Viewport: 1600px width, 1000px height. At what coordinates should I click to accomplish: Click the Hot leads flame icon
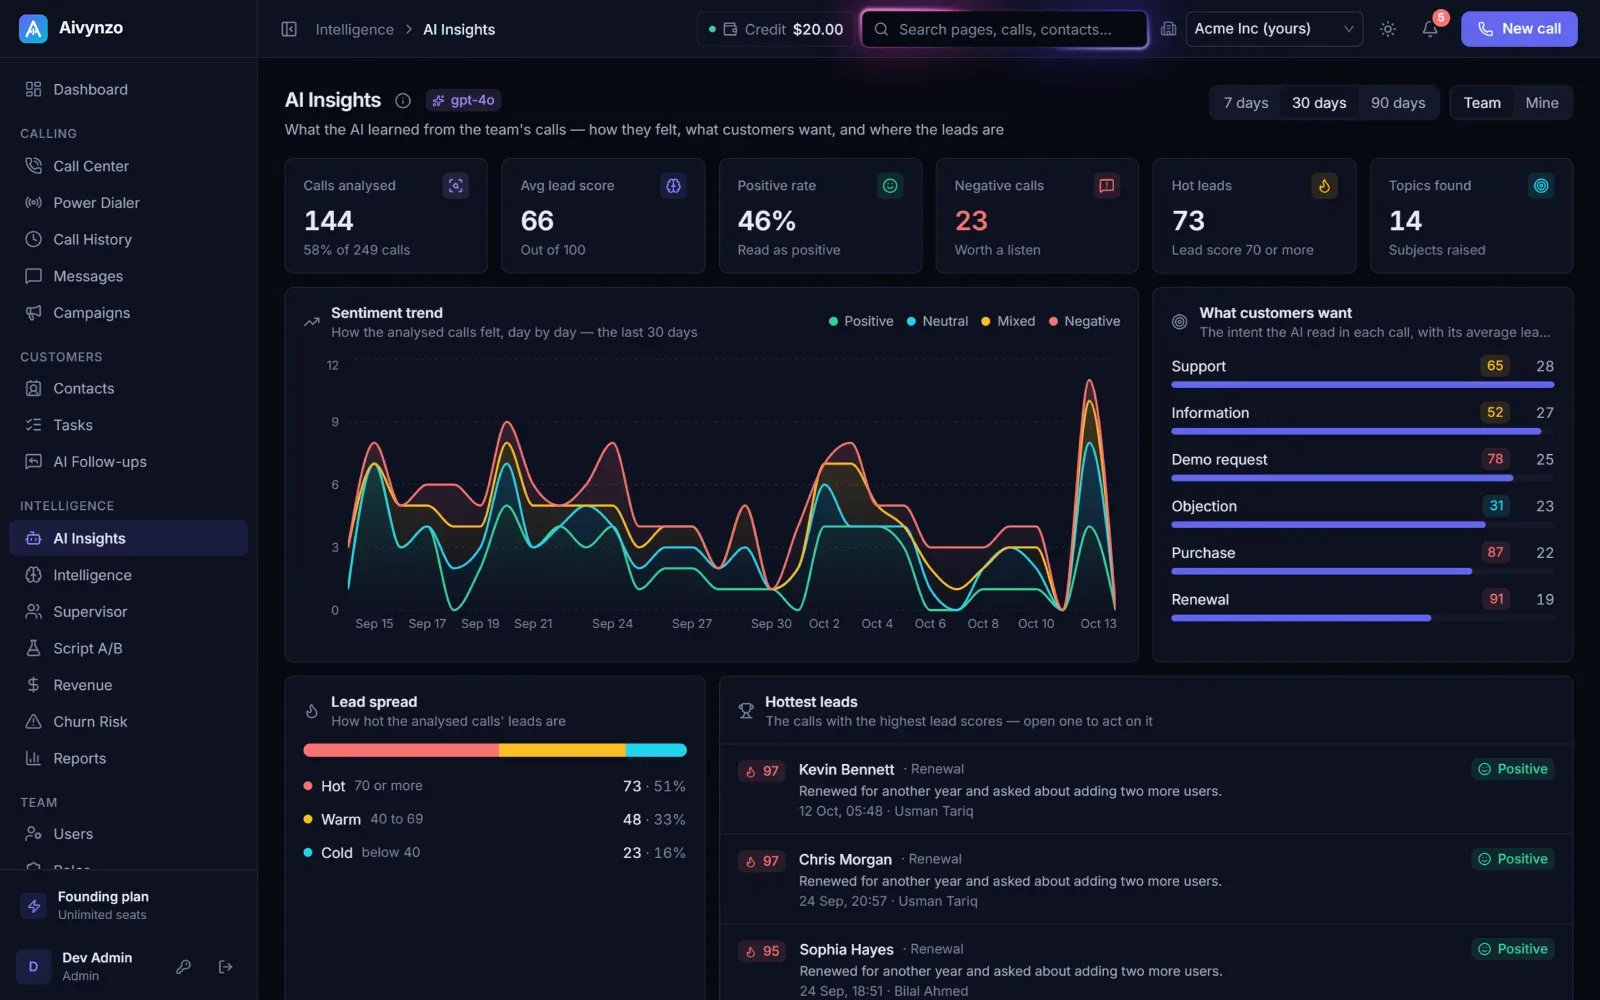pyautogui.click(x=1324, y=186)
